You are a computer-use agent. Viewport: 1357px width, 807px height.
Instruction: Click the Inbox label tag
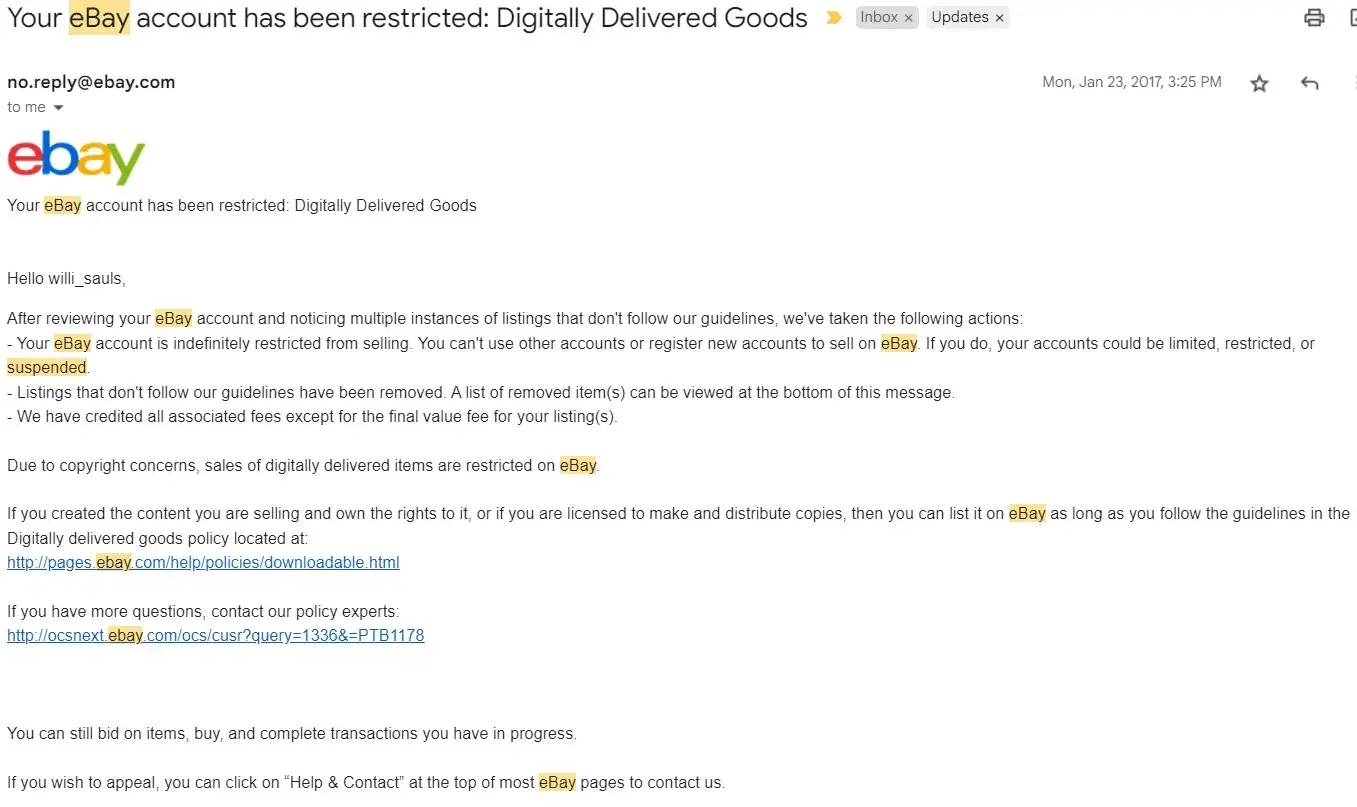pos(879,18)
